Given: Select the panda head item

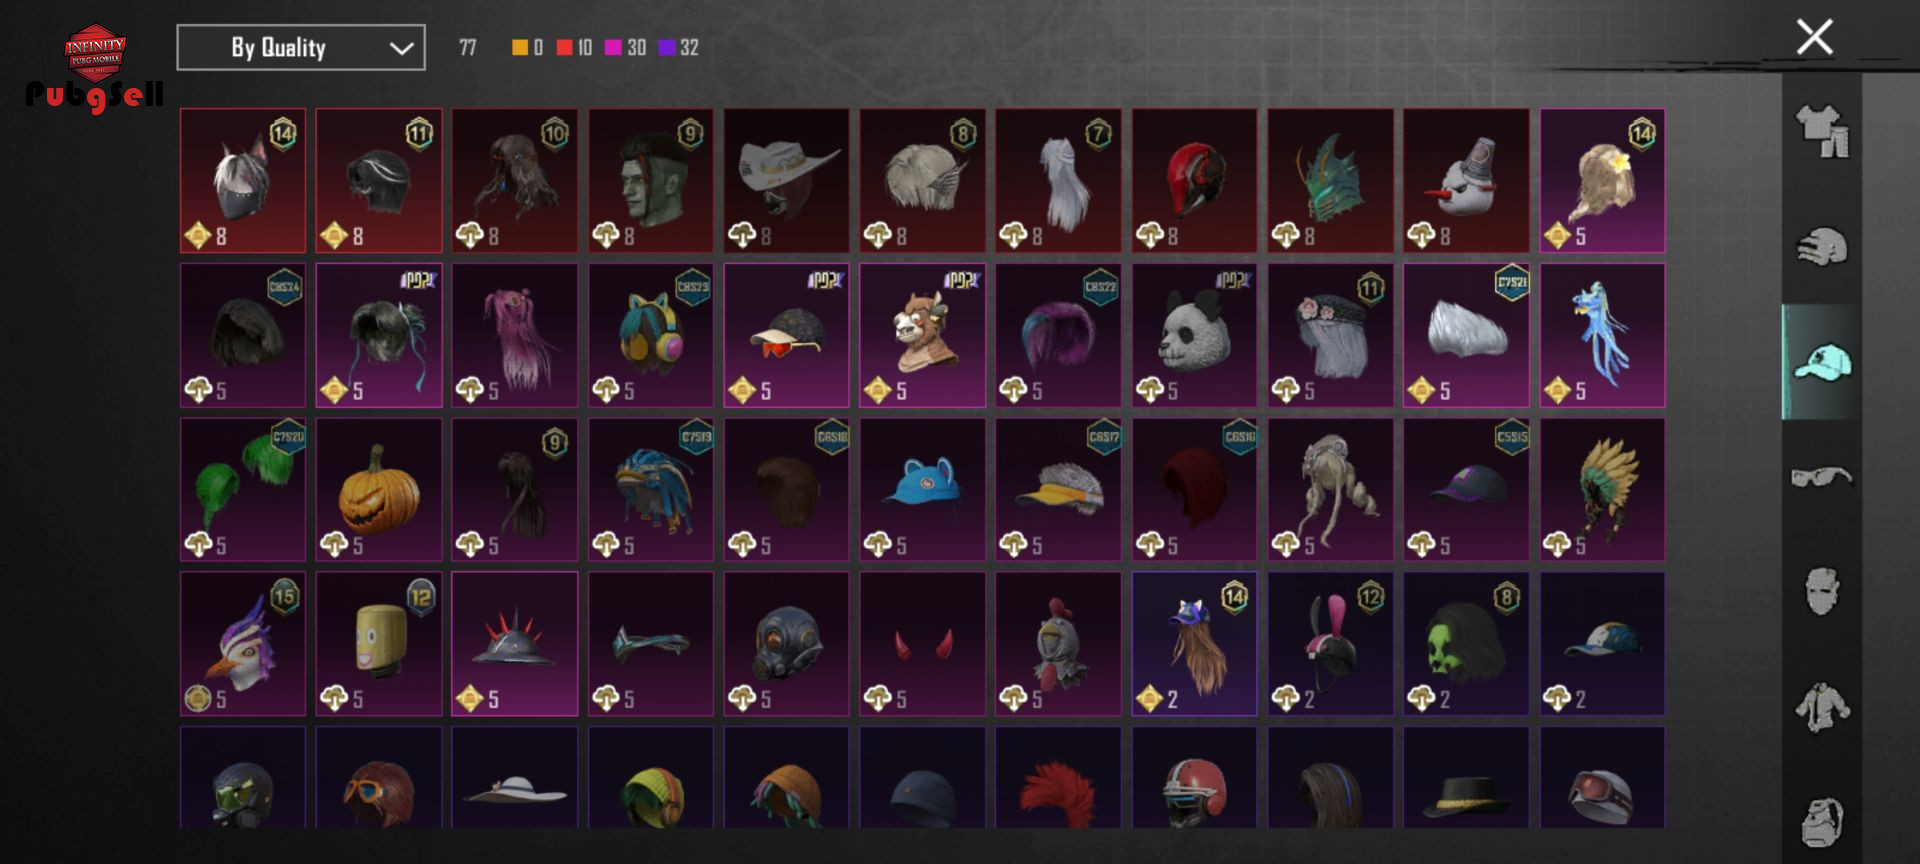Looking at the screenshot, I should click(x=1194, y=335).
